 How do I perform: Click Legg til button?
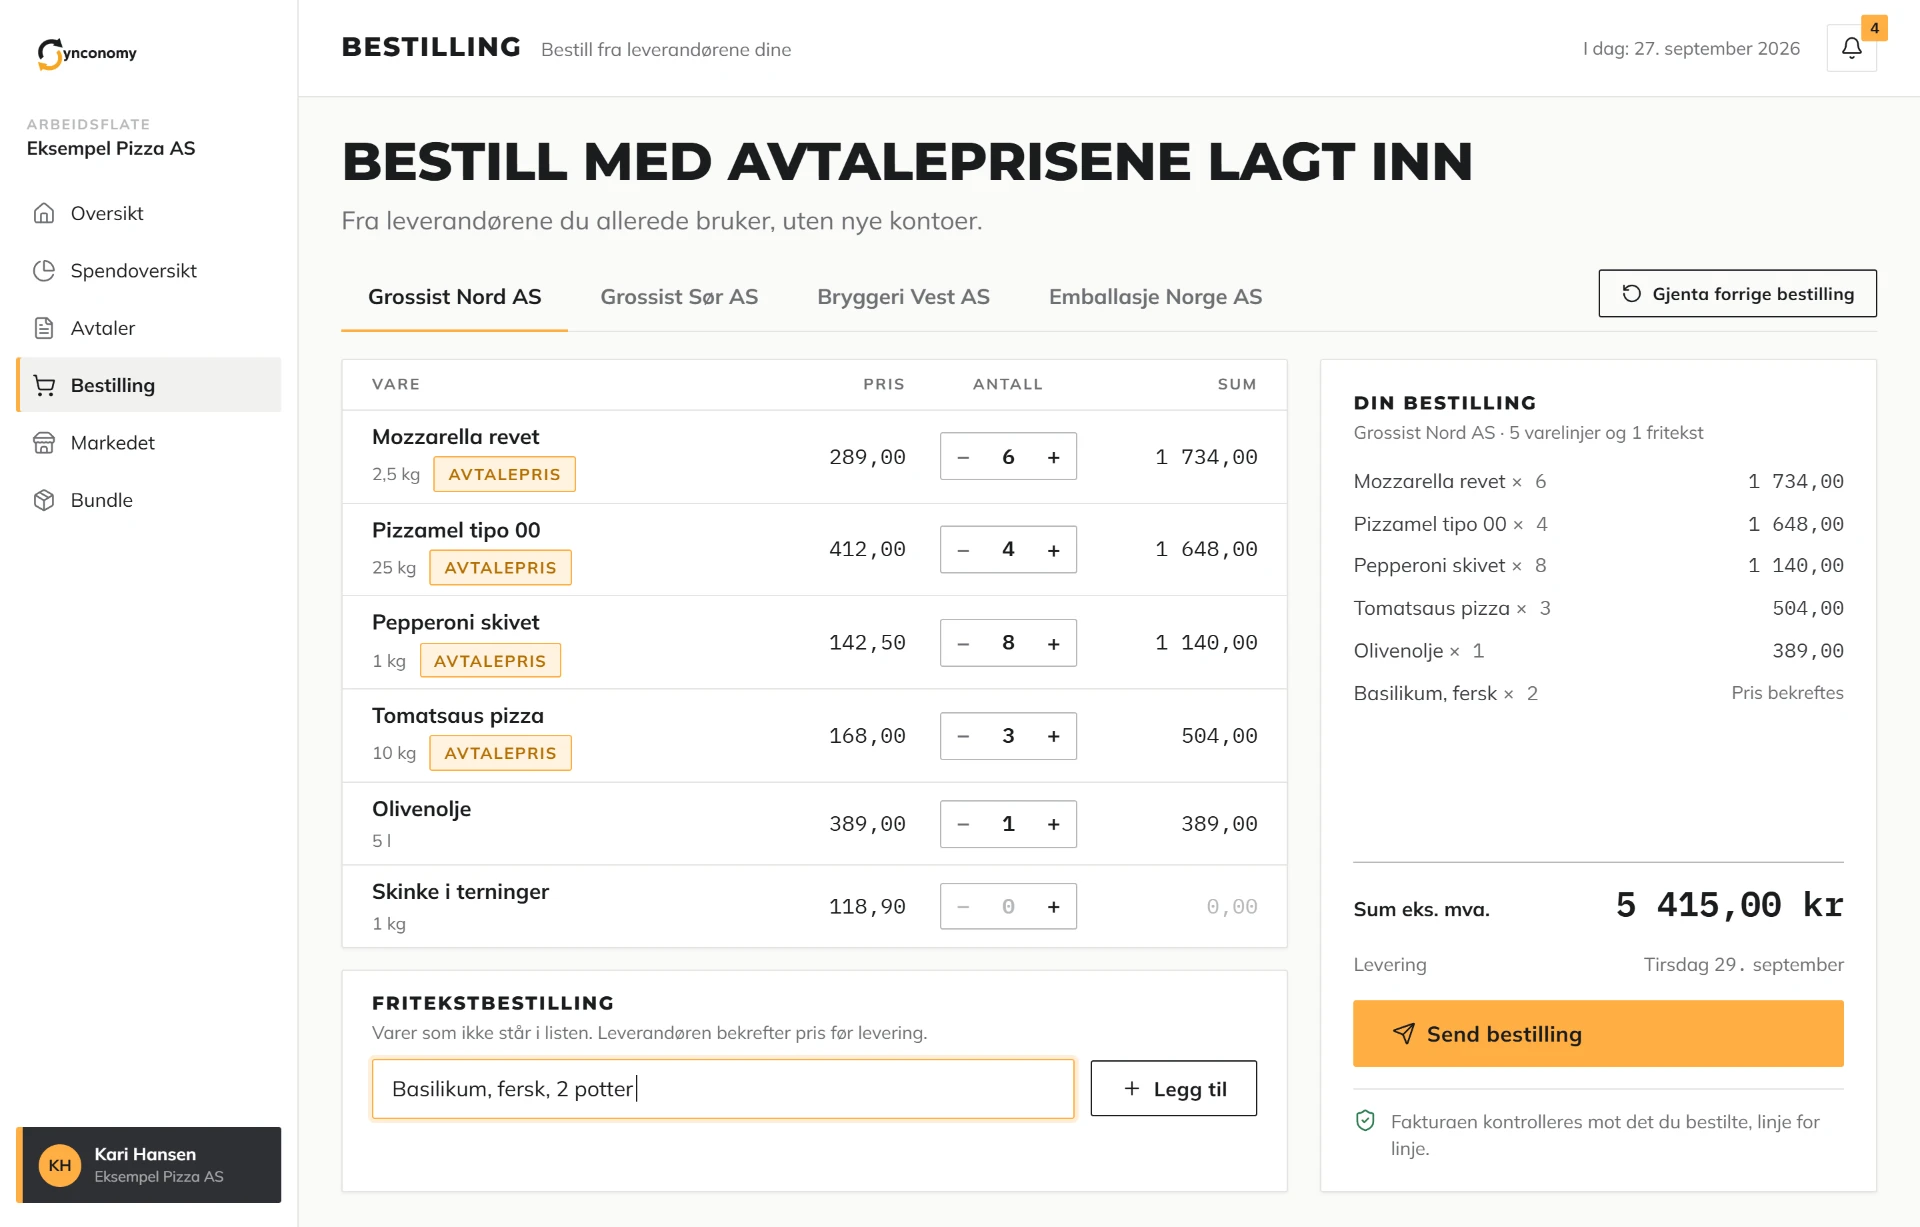(1173, 1088)
